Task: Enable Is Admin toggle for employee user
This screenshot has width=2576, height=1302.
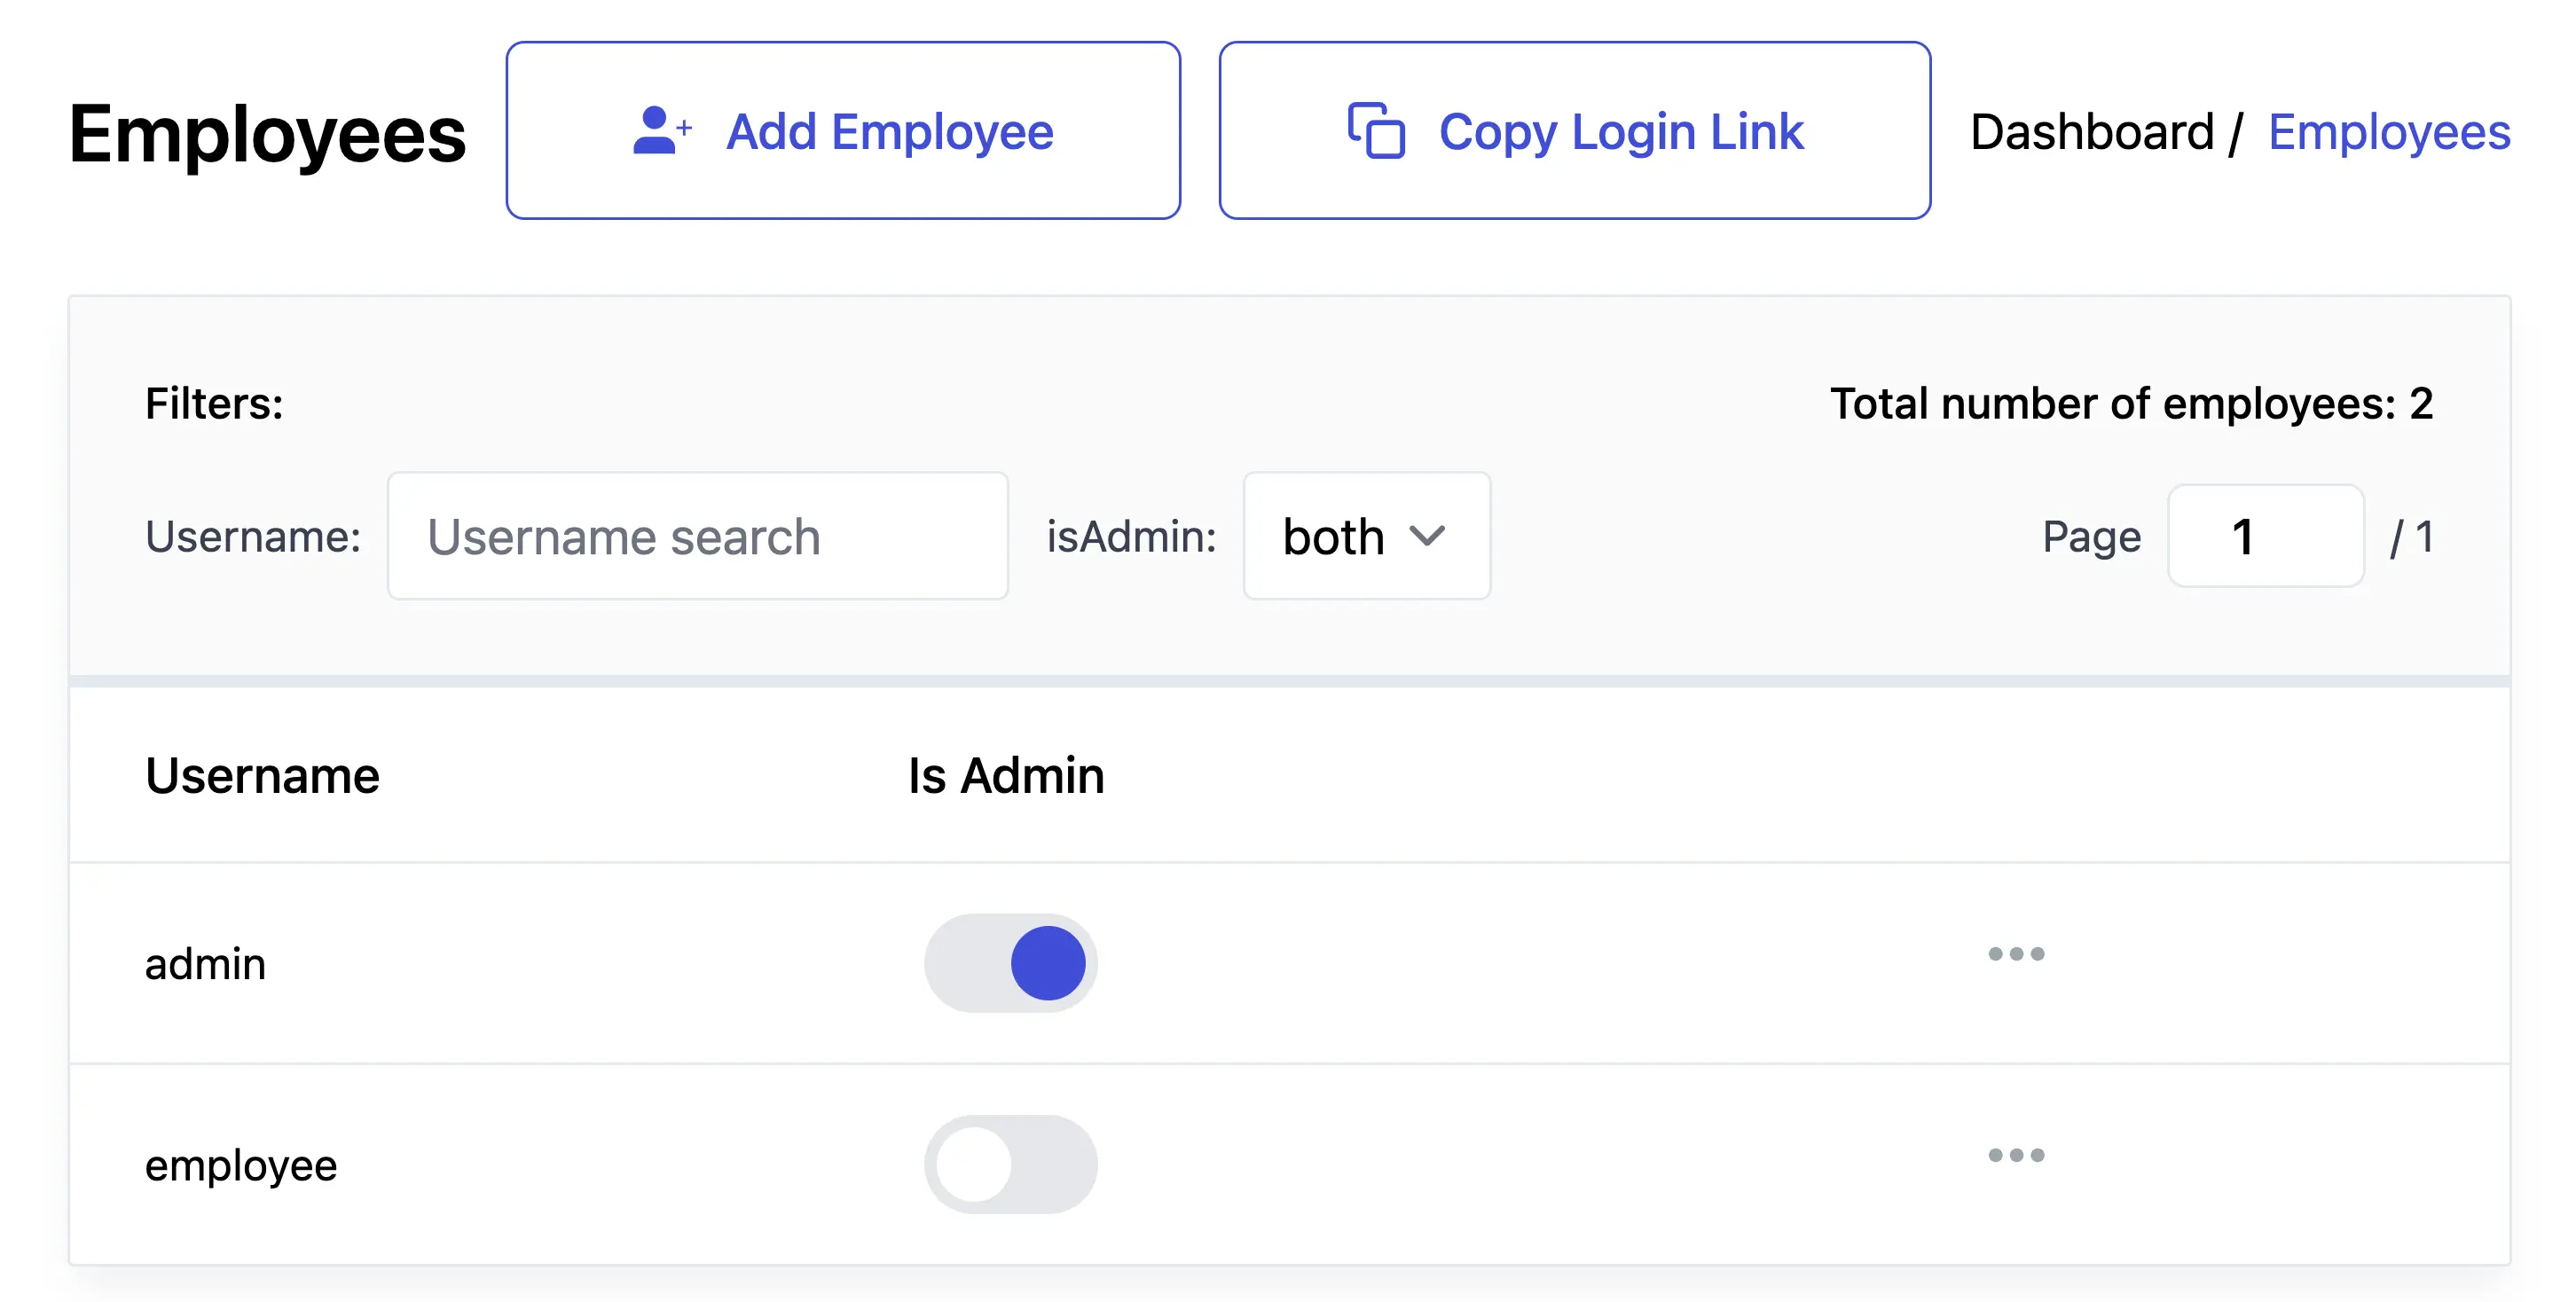Action: tap(1010, 1164)
